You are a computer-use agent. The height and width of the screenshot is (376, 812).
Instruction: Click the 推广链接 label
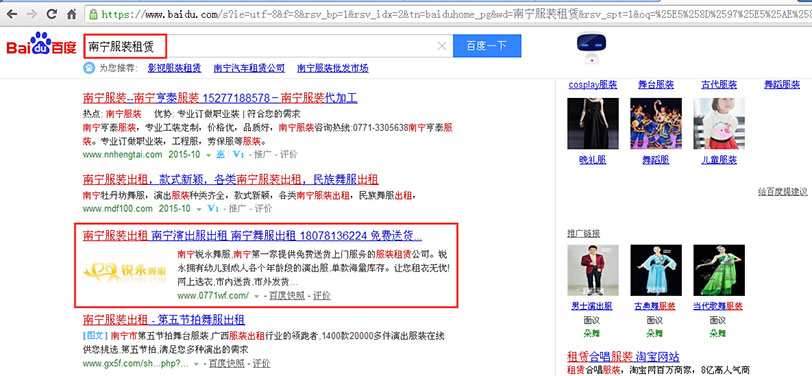pos(584,234)
